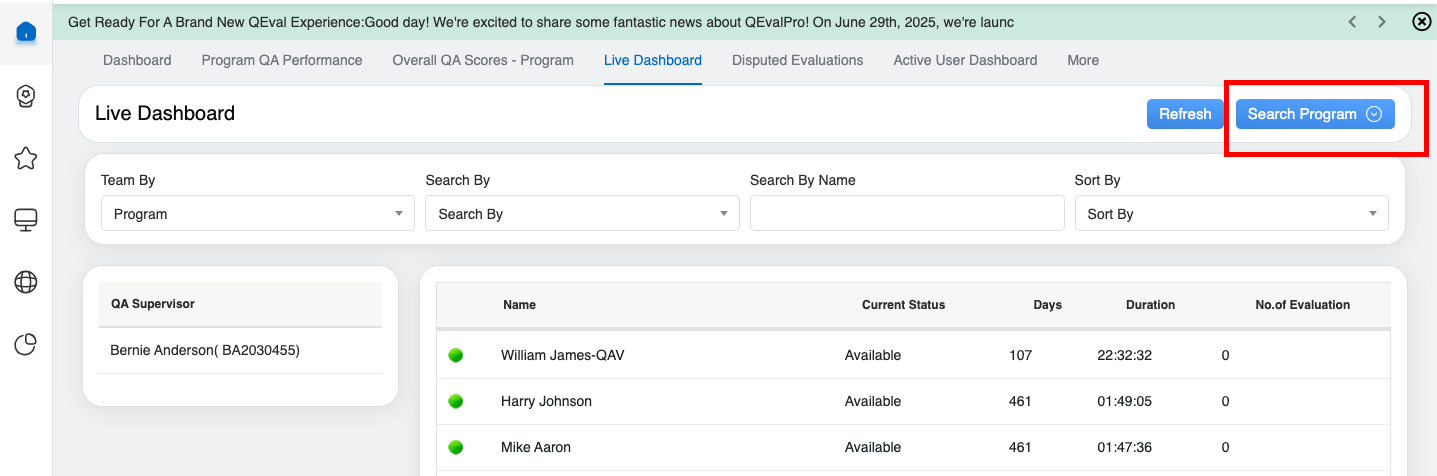Open the More tab menu

click(1082, 60)
